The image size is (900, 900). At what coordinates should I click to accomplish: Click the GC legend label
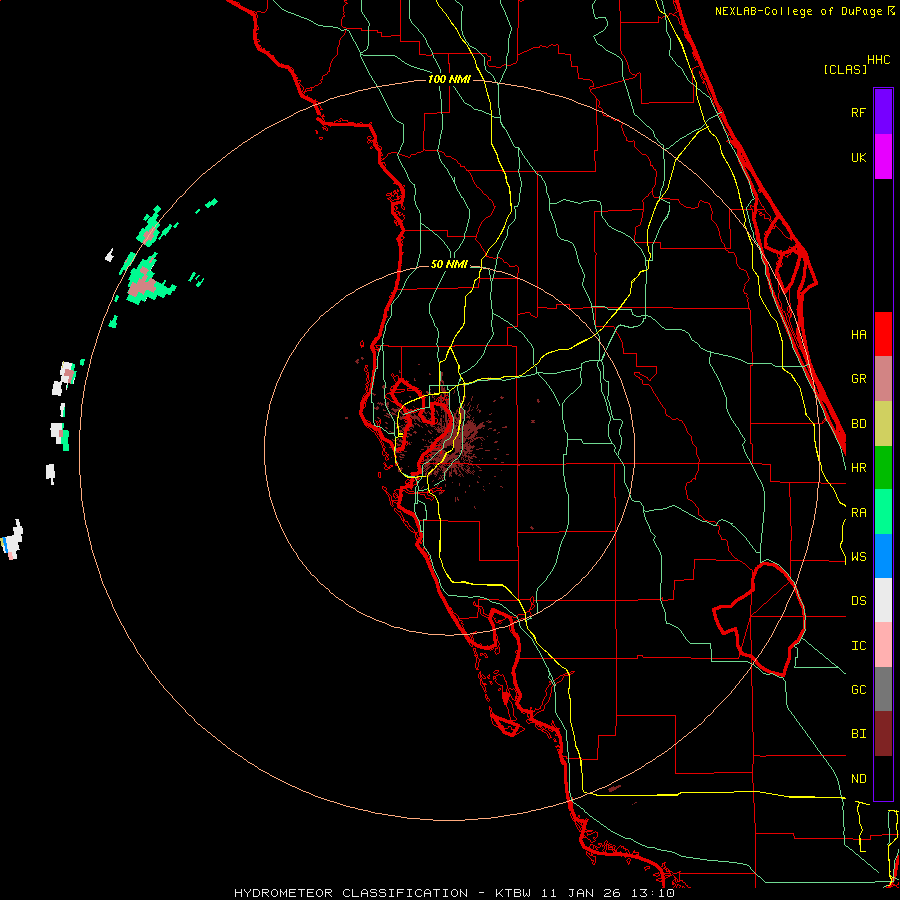tap(858, 690)
